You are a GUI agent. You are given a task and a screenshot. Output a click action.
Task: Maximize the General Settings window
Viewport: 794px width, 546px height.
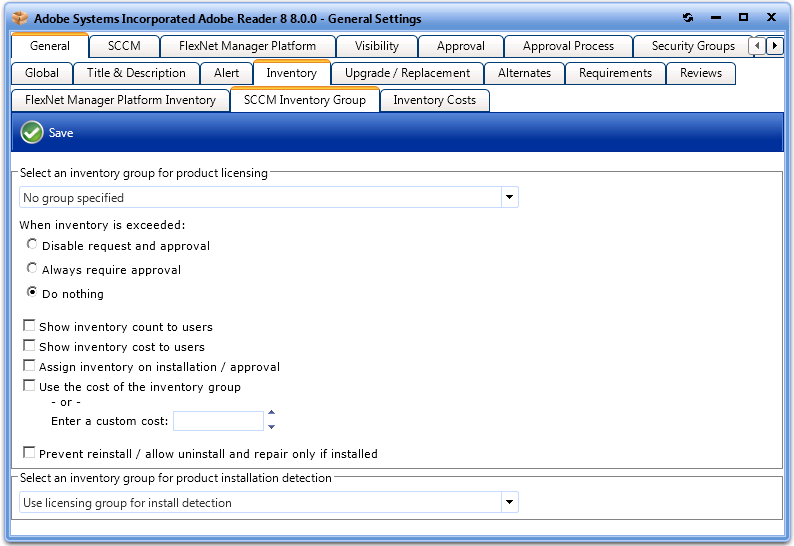(x=743, y=18)
